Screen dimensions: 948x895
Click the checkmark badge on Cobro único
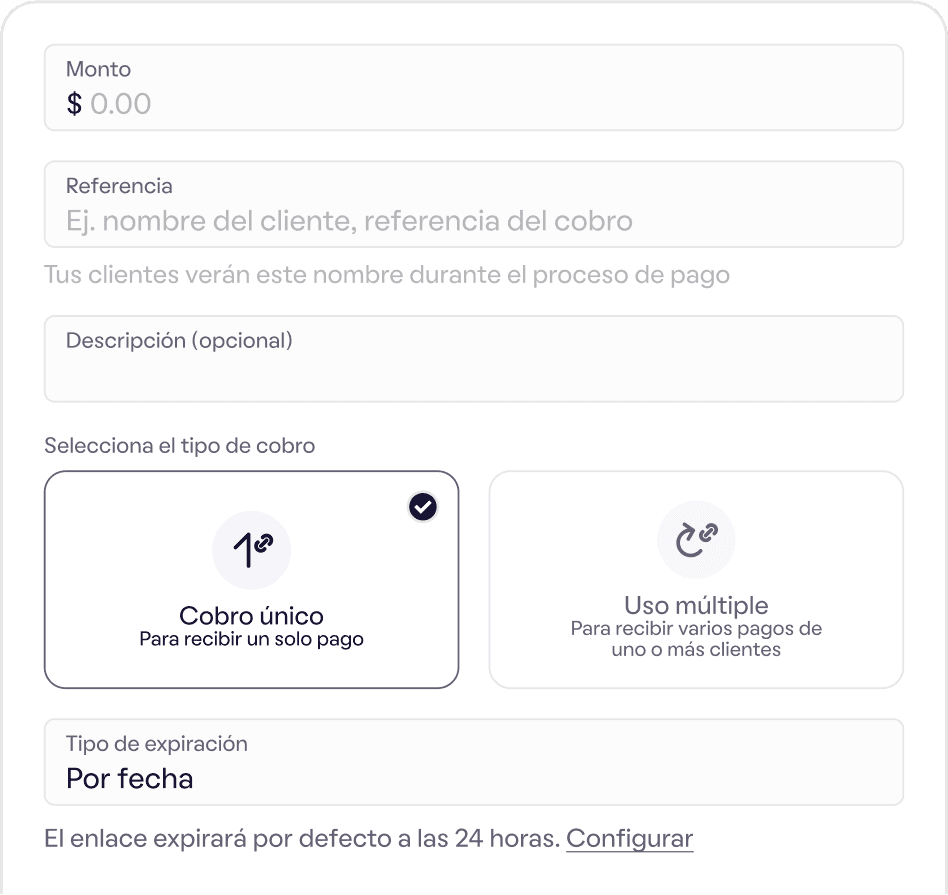click(x=423, y=507)
